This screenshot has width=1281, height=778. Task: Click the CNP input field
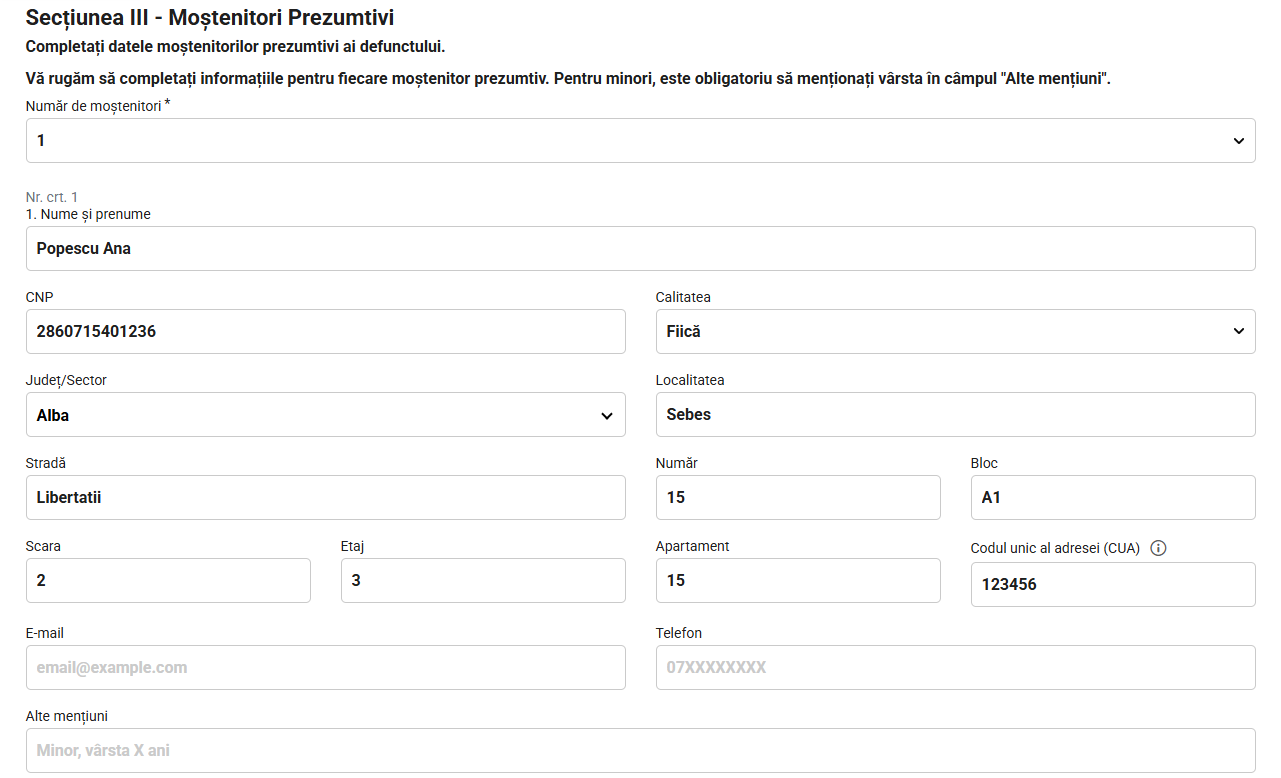pyautogui.click(x=326, y=331)
